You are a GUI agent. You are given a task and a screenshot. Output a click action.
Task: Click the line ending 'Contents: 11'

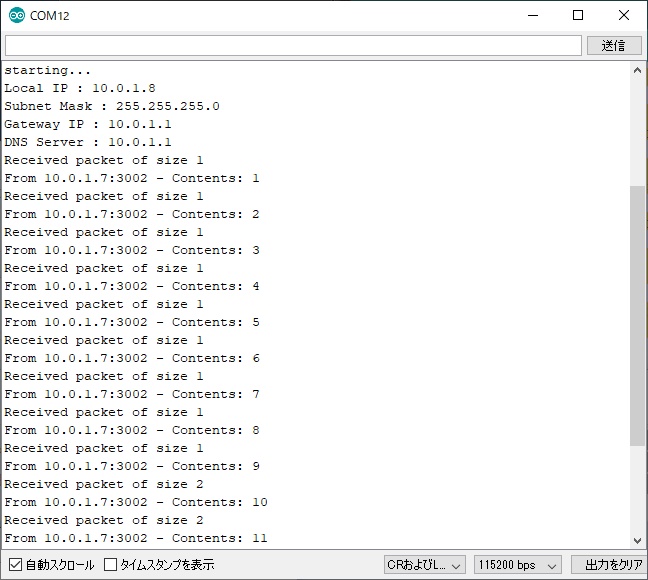[x=136, y=538]
